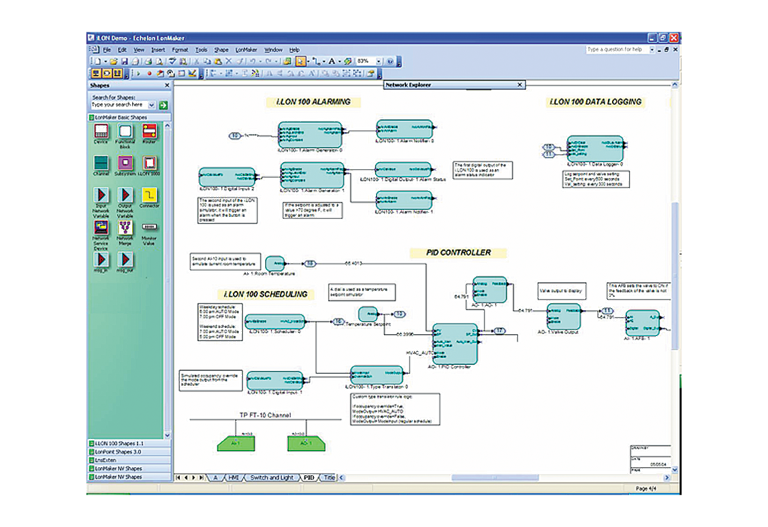Pick the Connector shape icon
The image size is (768, 527).
pyautogui.click(x=149, y=195)
